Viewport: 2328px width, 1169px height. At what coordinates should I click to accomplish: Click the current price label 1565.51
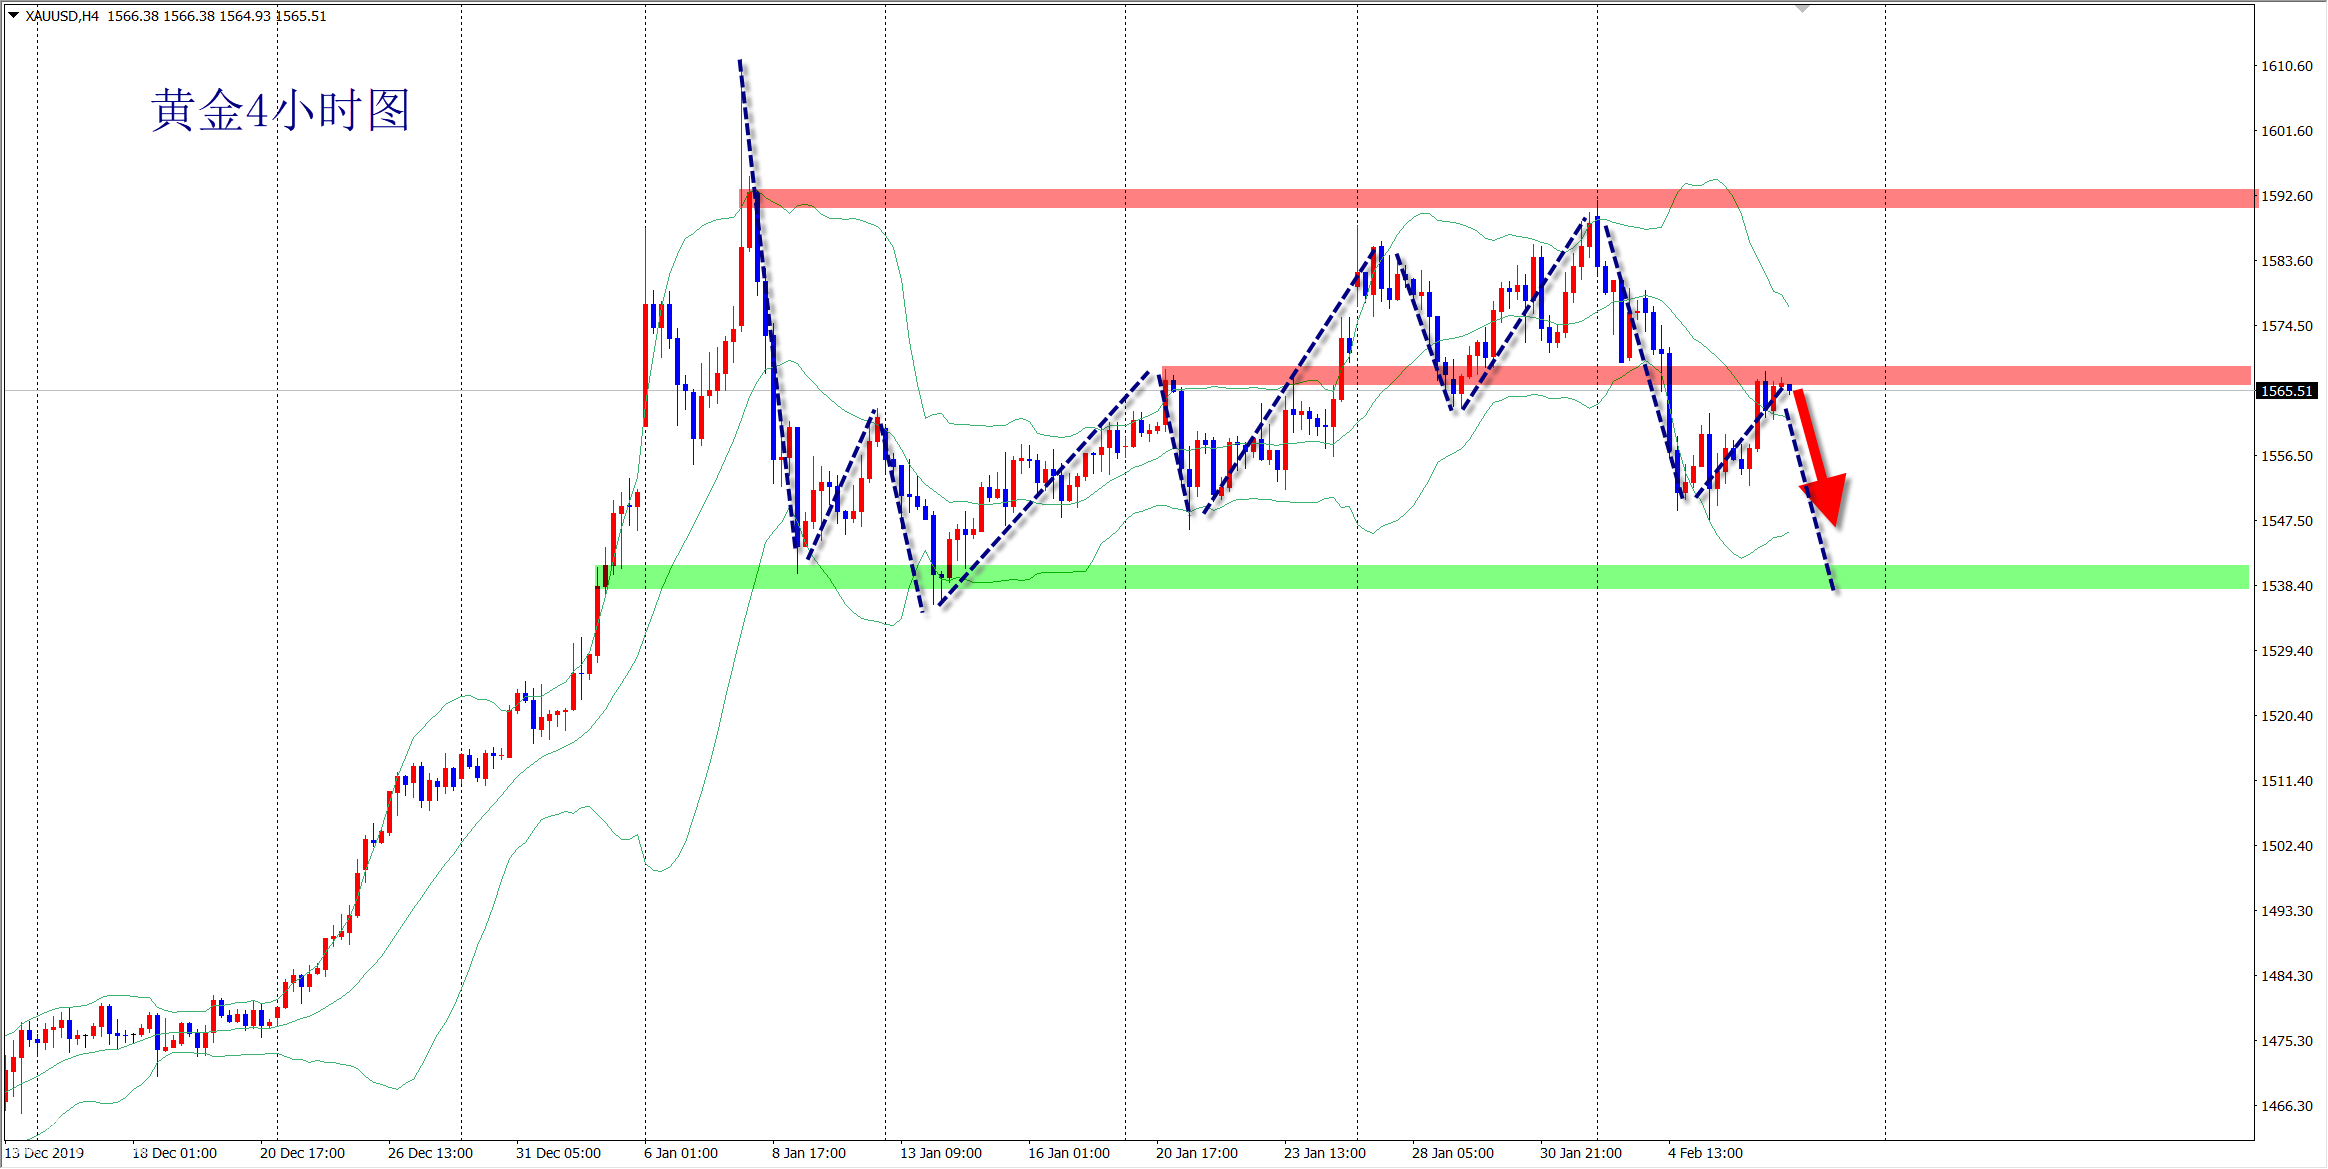click(x=2286, y=391)
